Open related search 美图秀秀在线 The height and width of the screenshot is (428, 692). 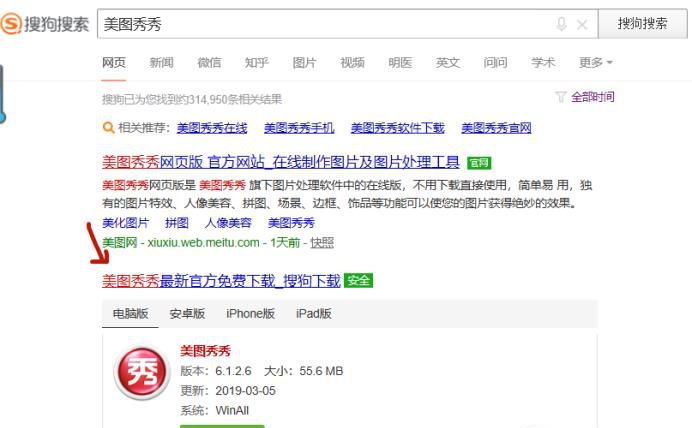click(212, 128)
